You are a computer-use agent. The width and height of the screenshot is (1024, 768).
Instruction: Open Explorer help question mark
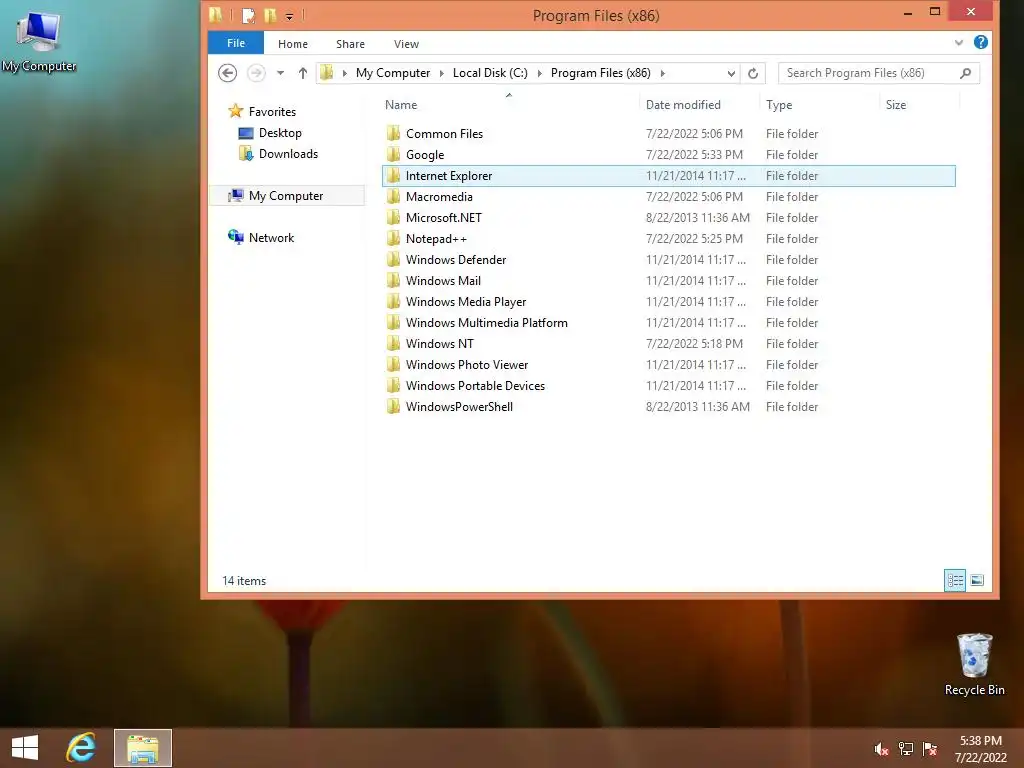click(980, 42)
